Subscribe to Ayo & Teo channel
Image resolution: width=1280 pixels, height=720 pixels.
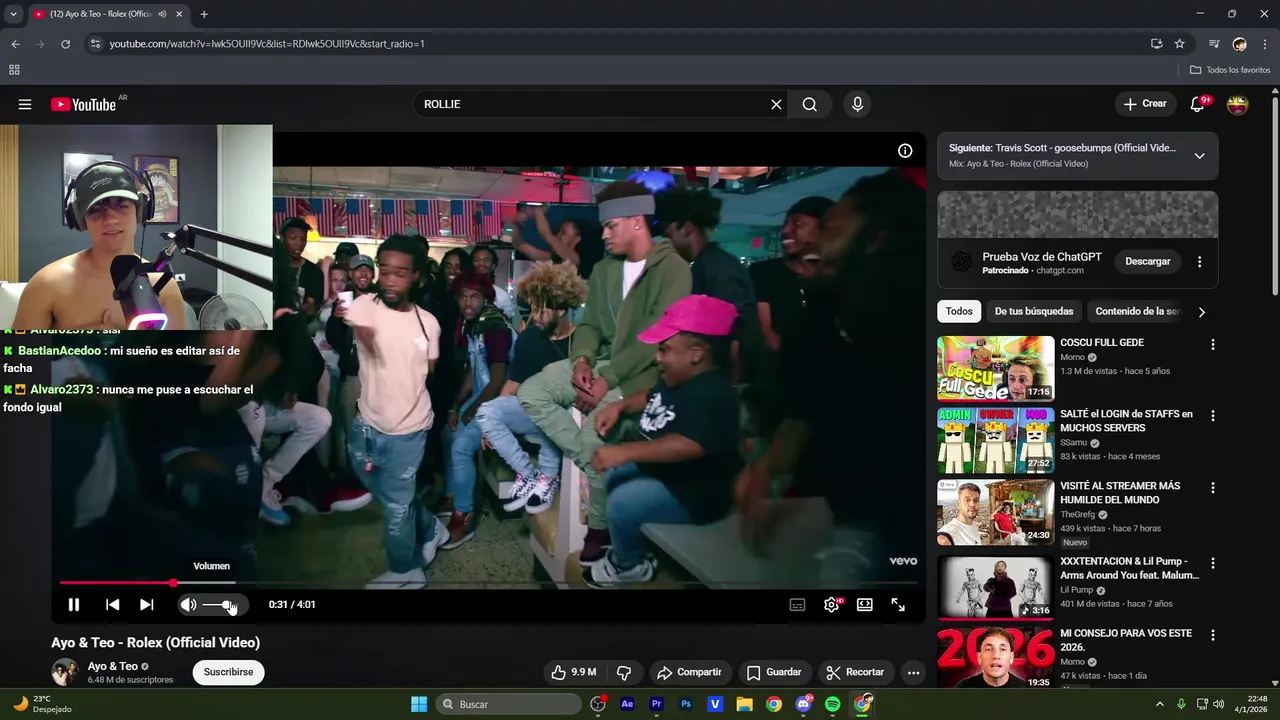tap(228, 672)
